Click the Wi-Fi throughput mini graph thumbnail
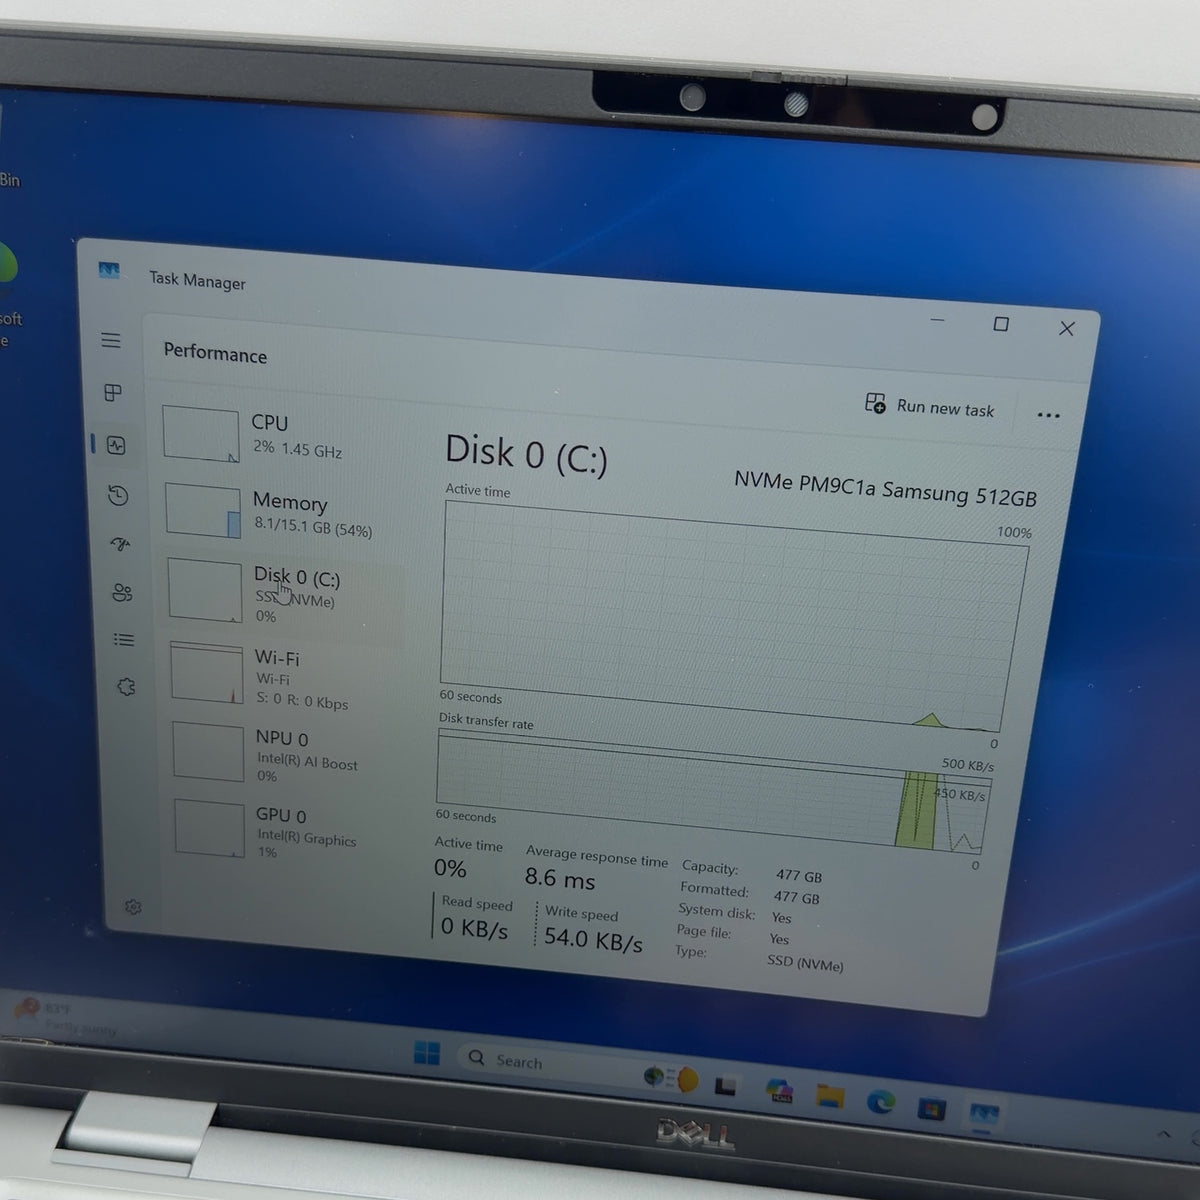The image size is (1200, 1200). click(x=207, y=674)
